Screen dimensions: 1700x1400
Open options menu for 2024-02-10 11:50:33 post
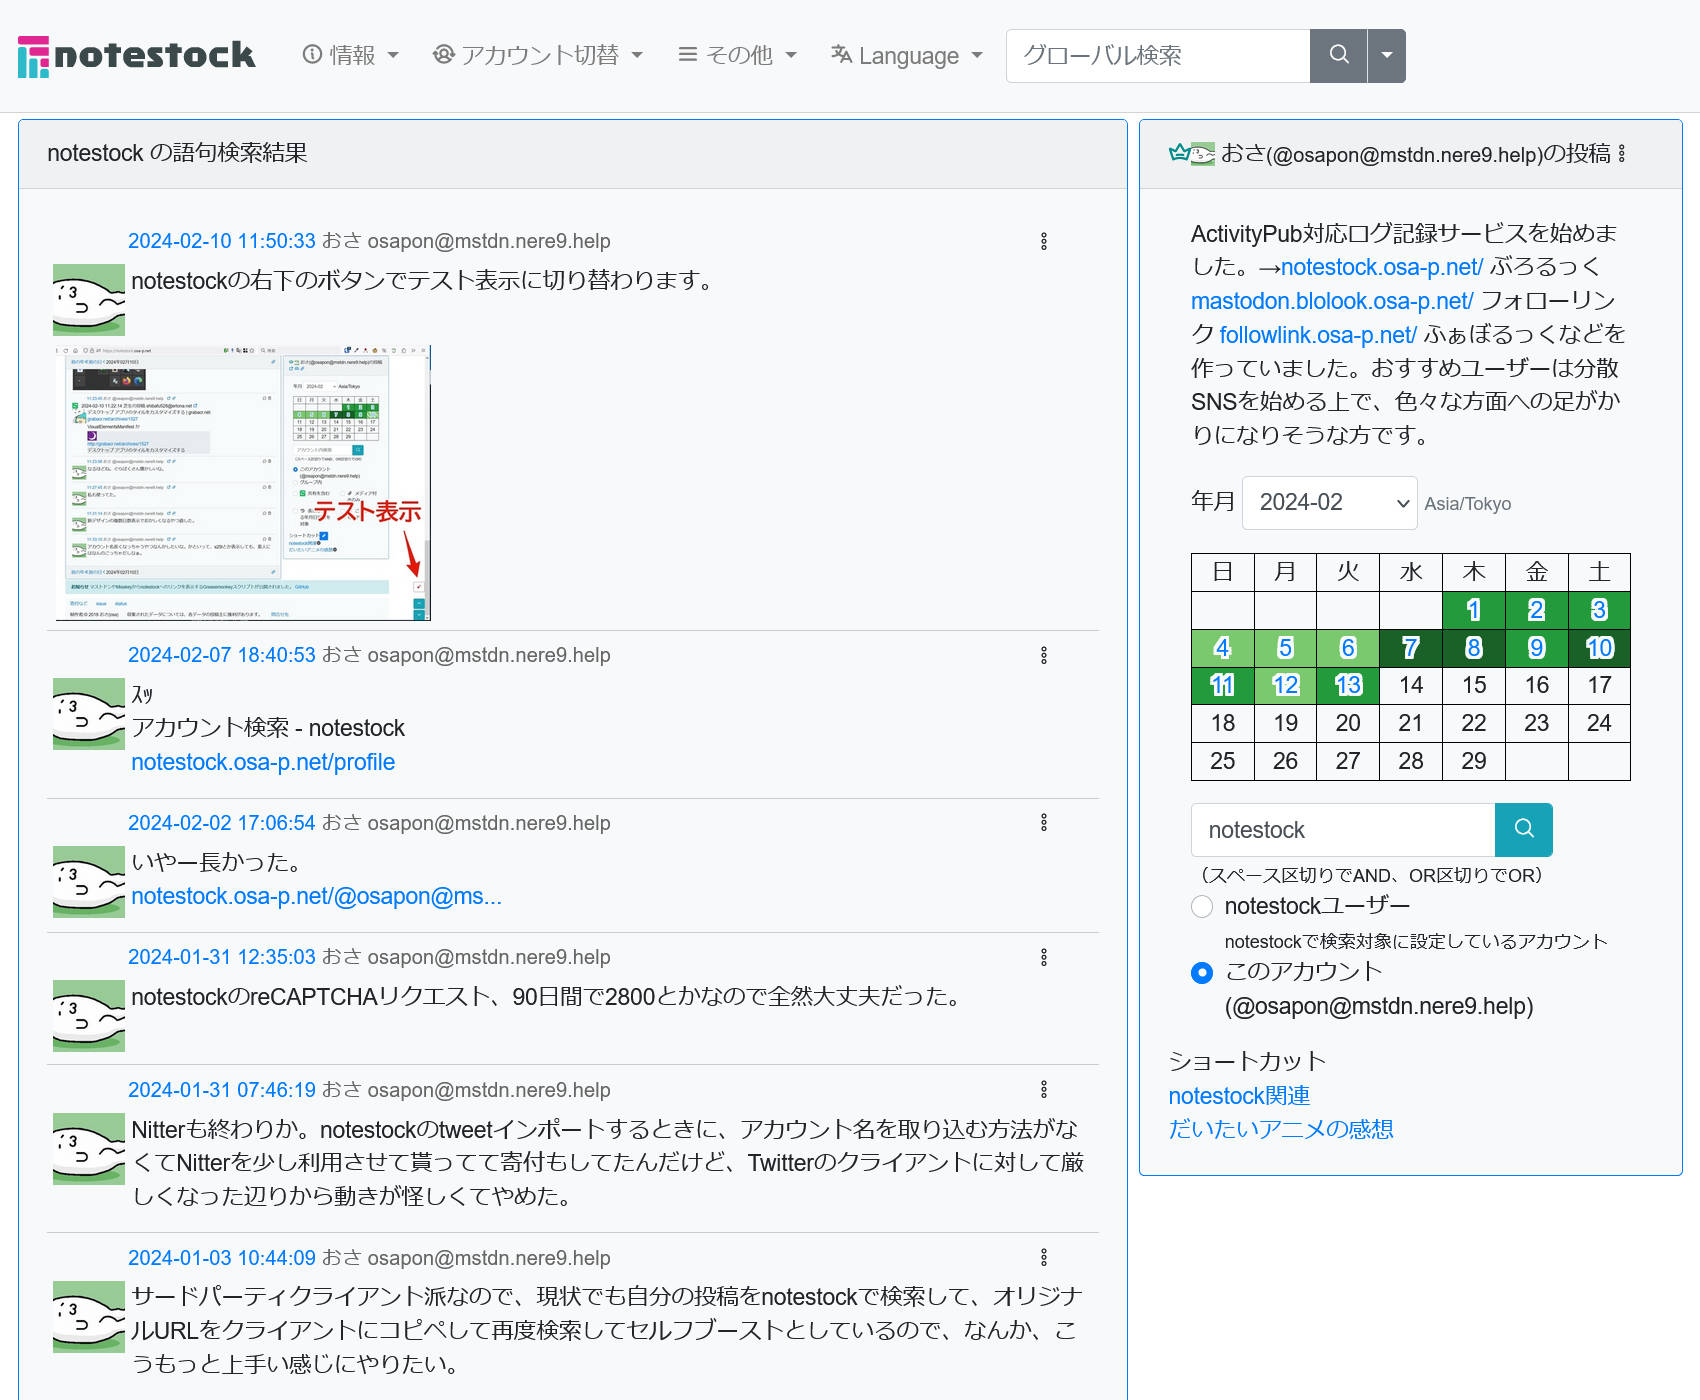1044,241
